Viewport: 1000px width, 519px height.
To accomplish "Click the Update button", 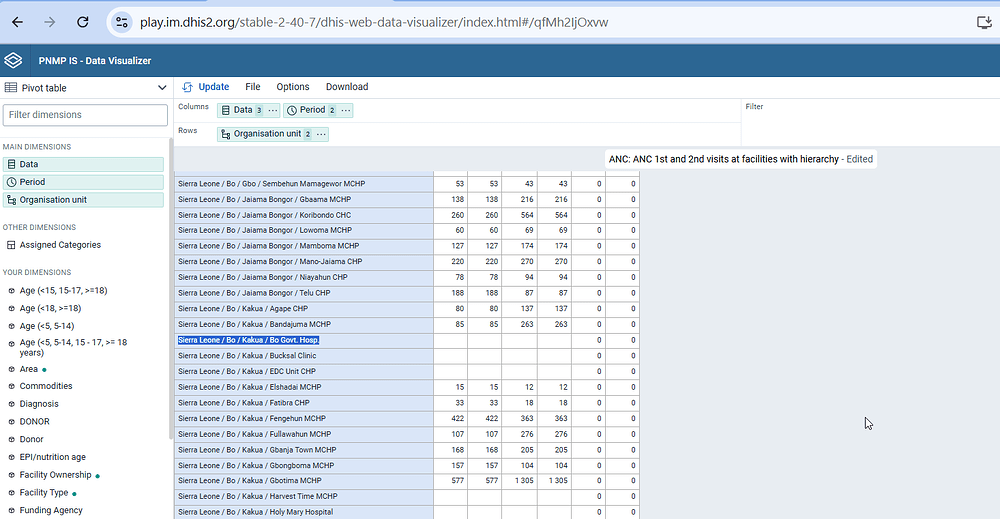I will tap(205, 87).
